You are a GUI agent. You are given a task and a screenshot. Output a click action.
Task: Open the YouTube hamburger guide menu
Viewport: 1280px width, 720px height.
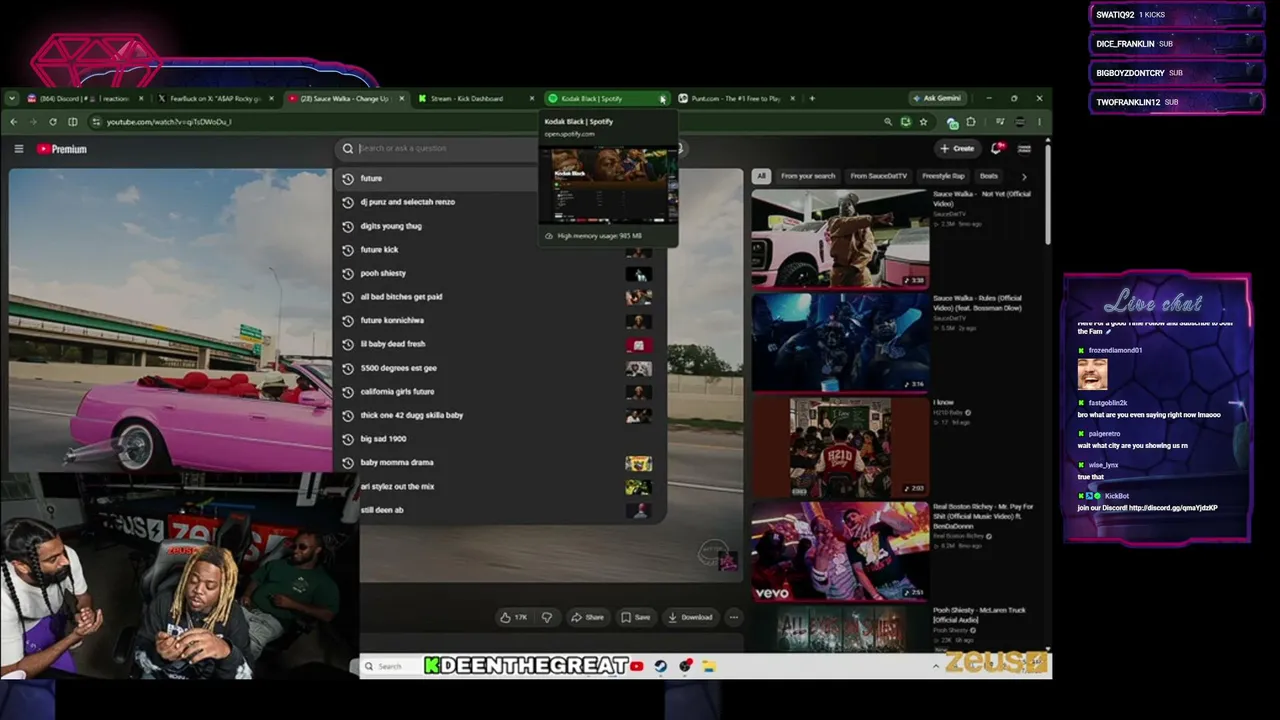point(18,149)
